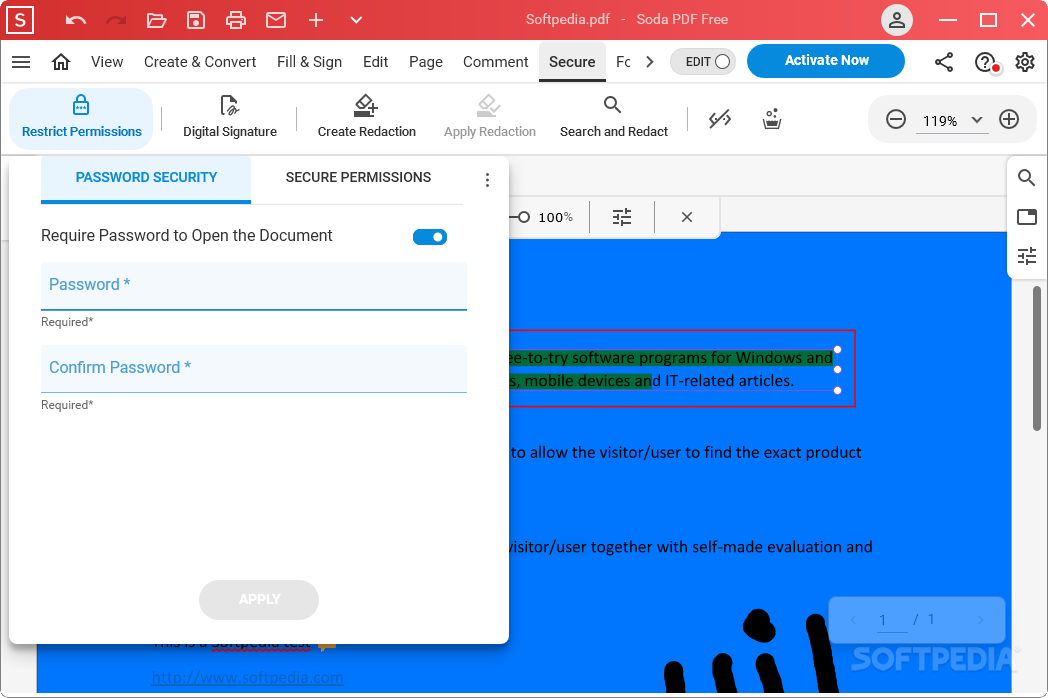Click the Activate Now button
The height and width of the screenshot is (698, 1048).
826,61
